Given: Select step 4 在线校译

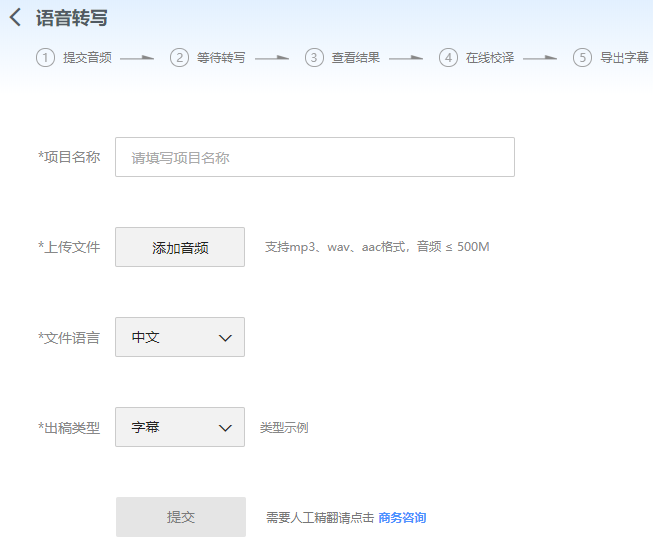Looking at the screenshot, I should pos(477,57).
